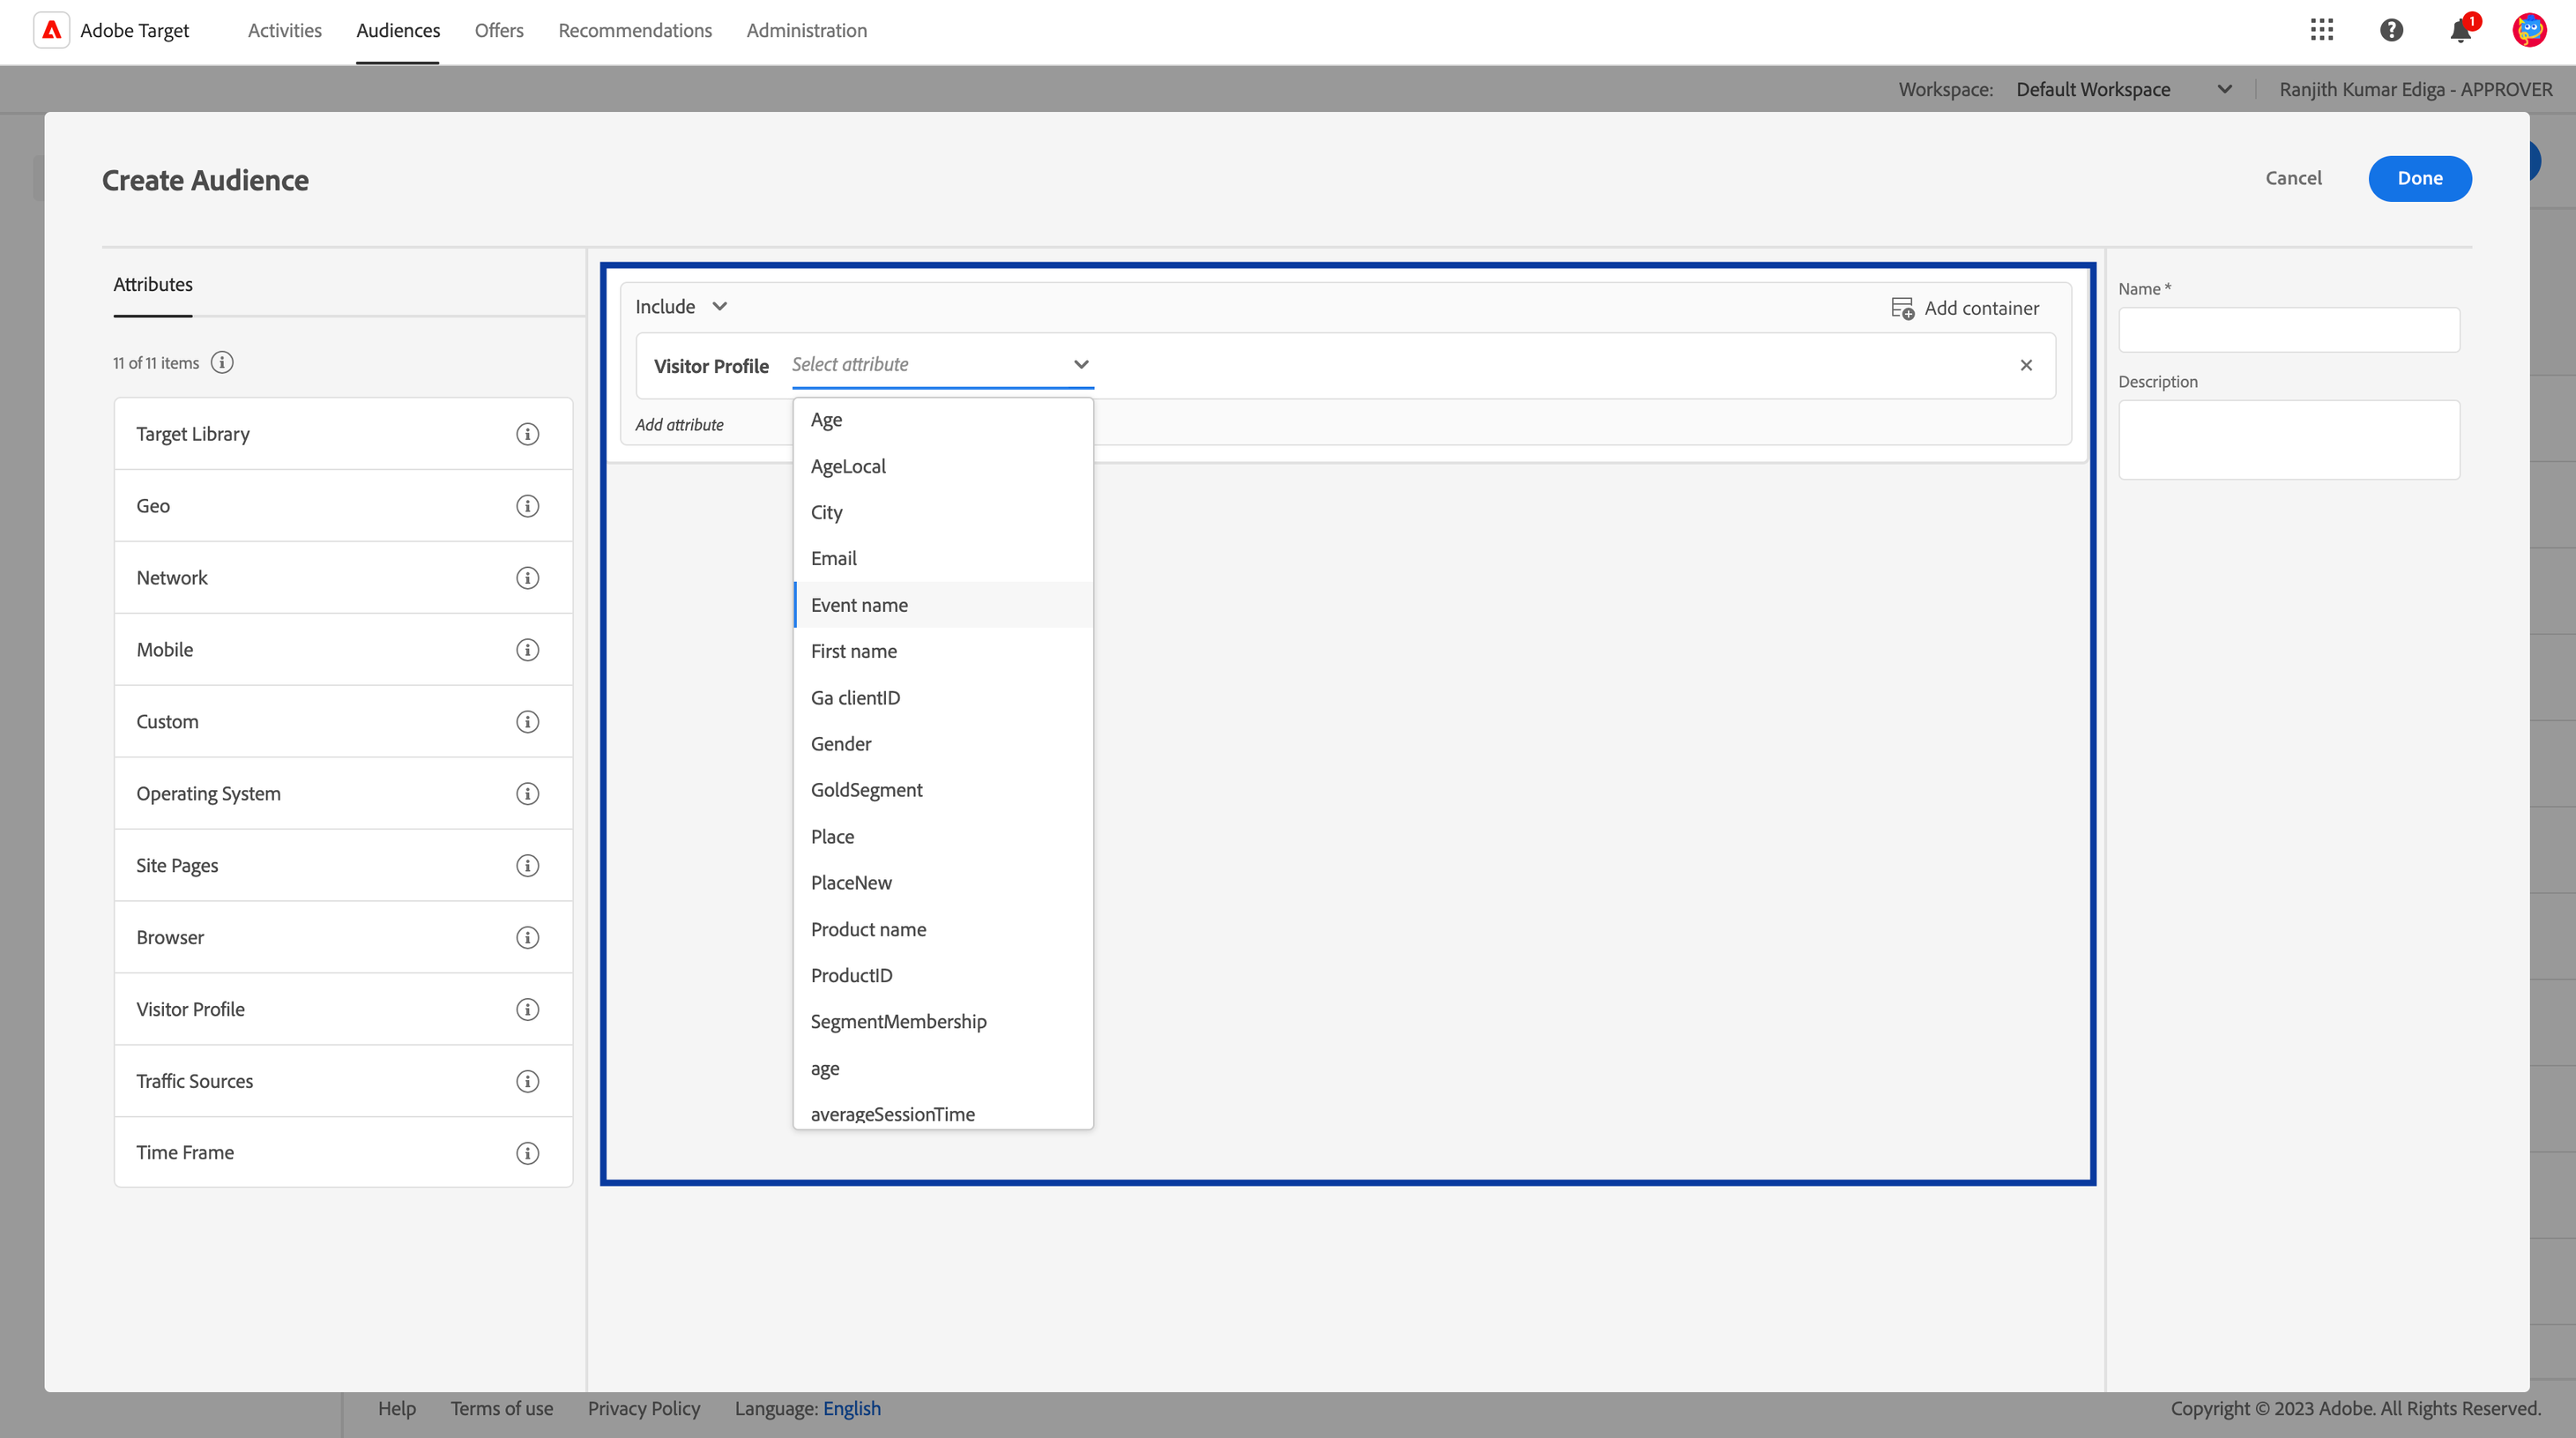Image resolution: width=2576 pixels, height=1438 pixels.
Task: Click the Adobe Target logo icon
Action: tap(52, 30)
